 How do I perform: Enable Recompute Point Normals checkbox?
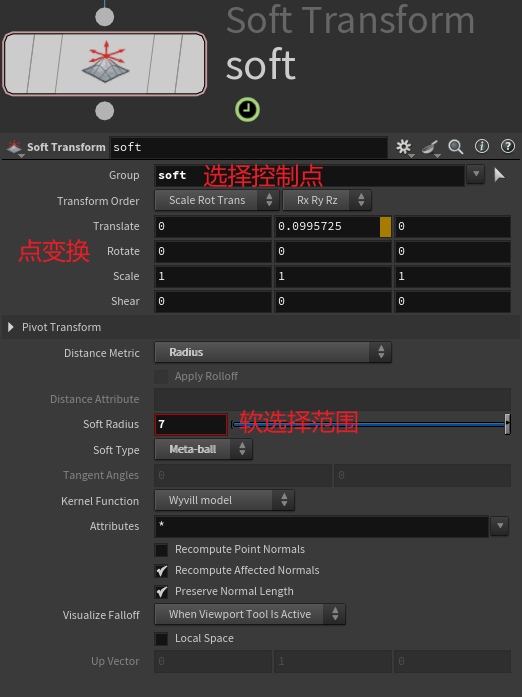(x=161, y=550)
